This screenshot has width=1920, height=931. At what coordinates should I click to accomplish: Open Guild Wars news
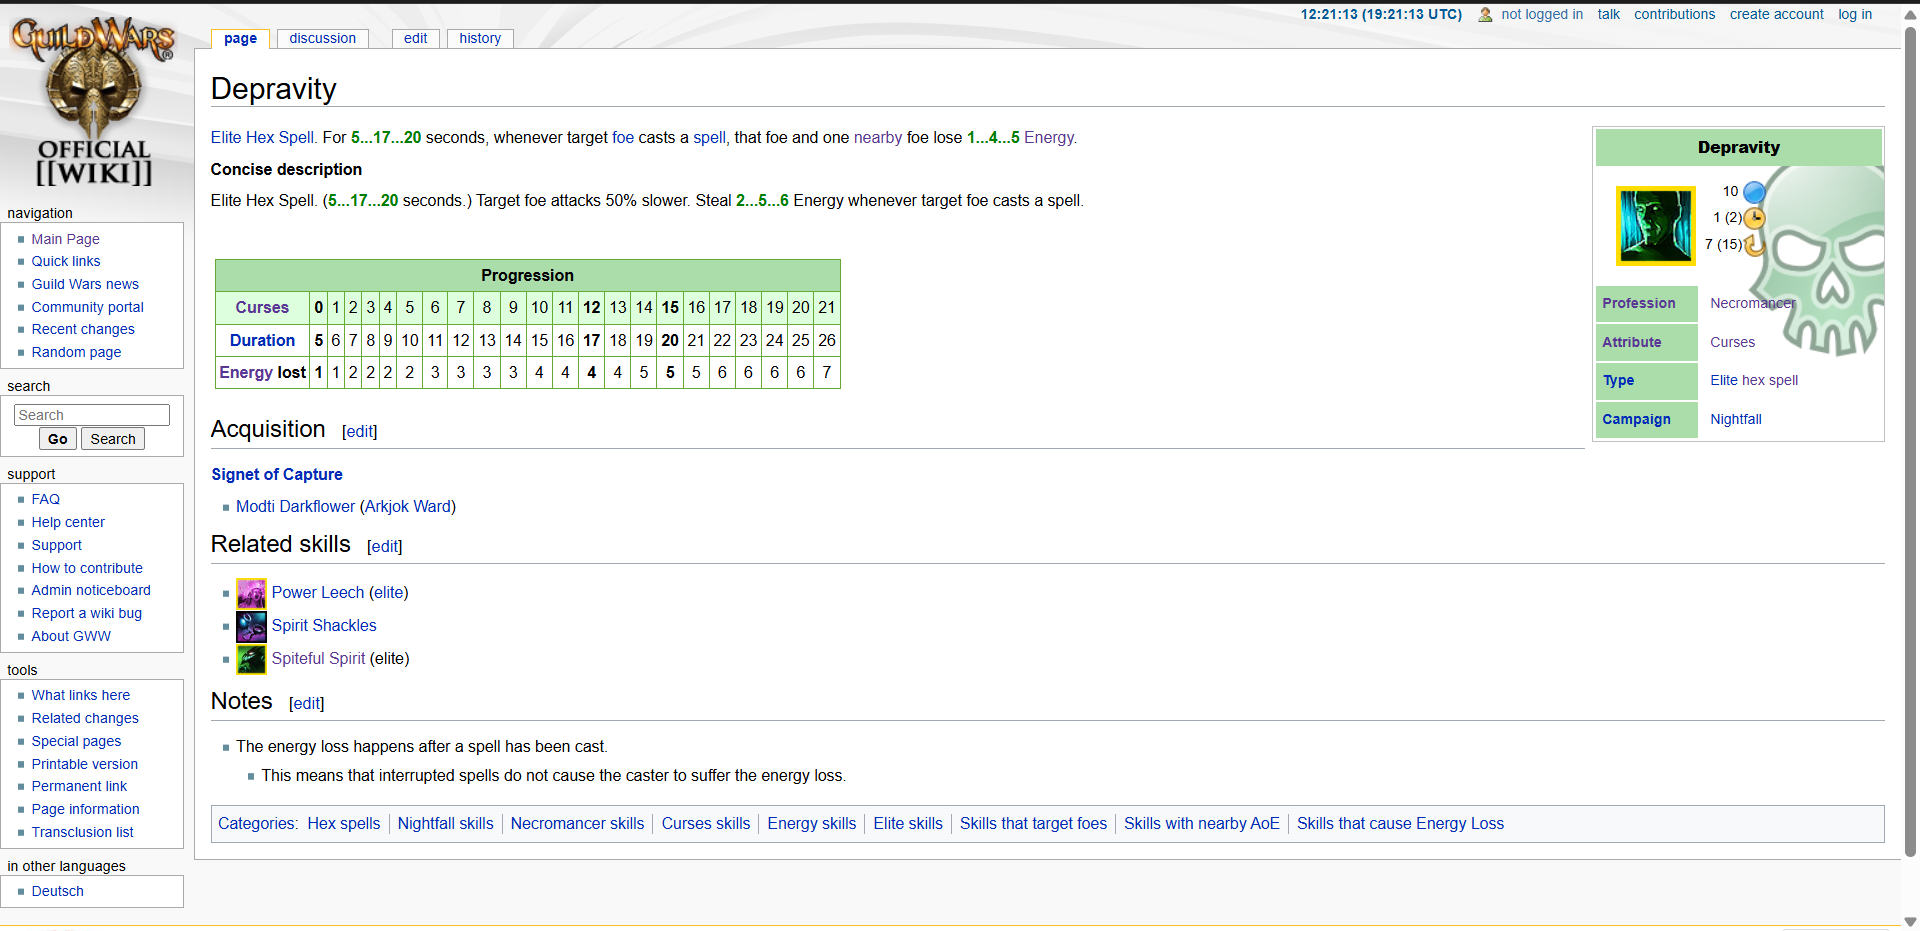tap(85, 285)
